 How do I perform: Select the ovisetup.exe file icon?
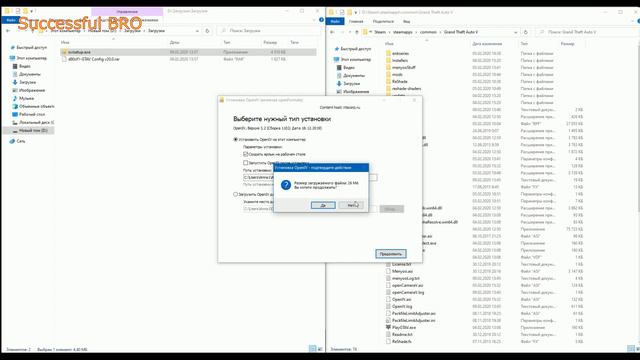pos(64,52)
